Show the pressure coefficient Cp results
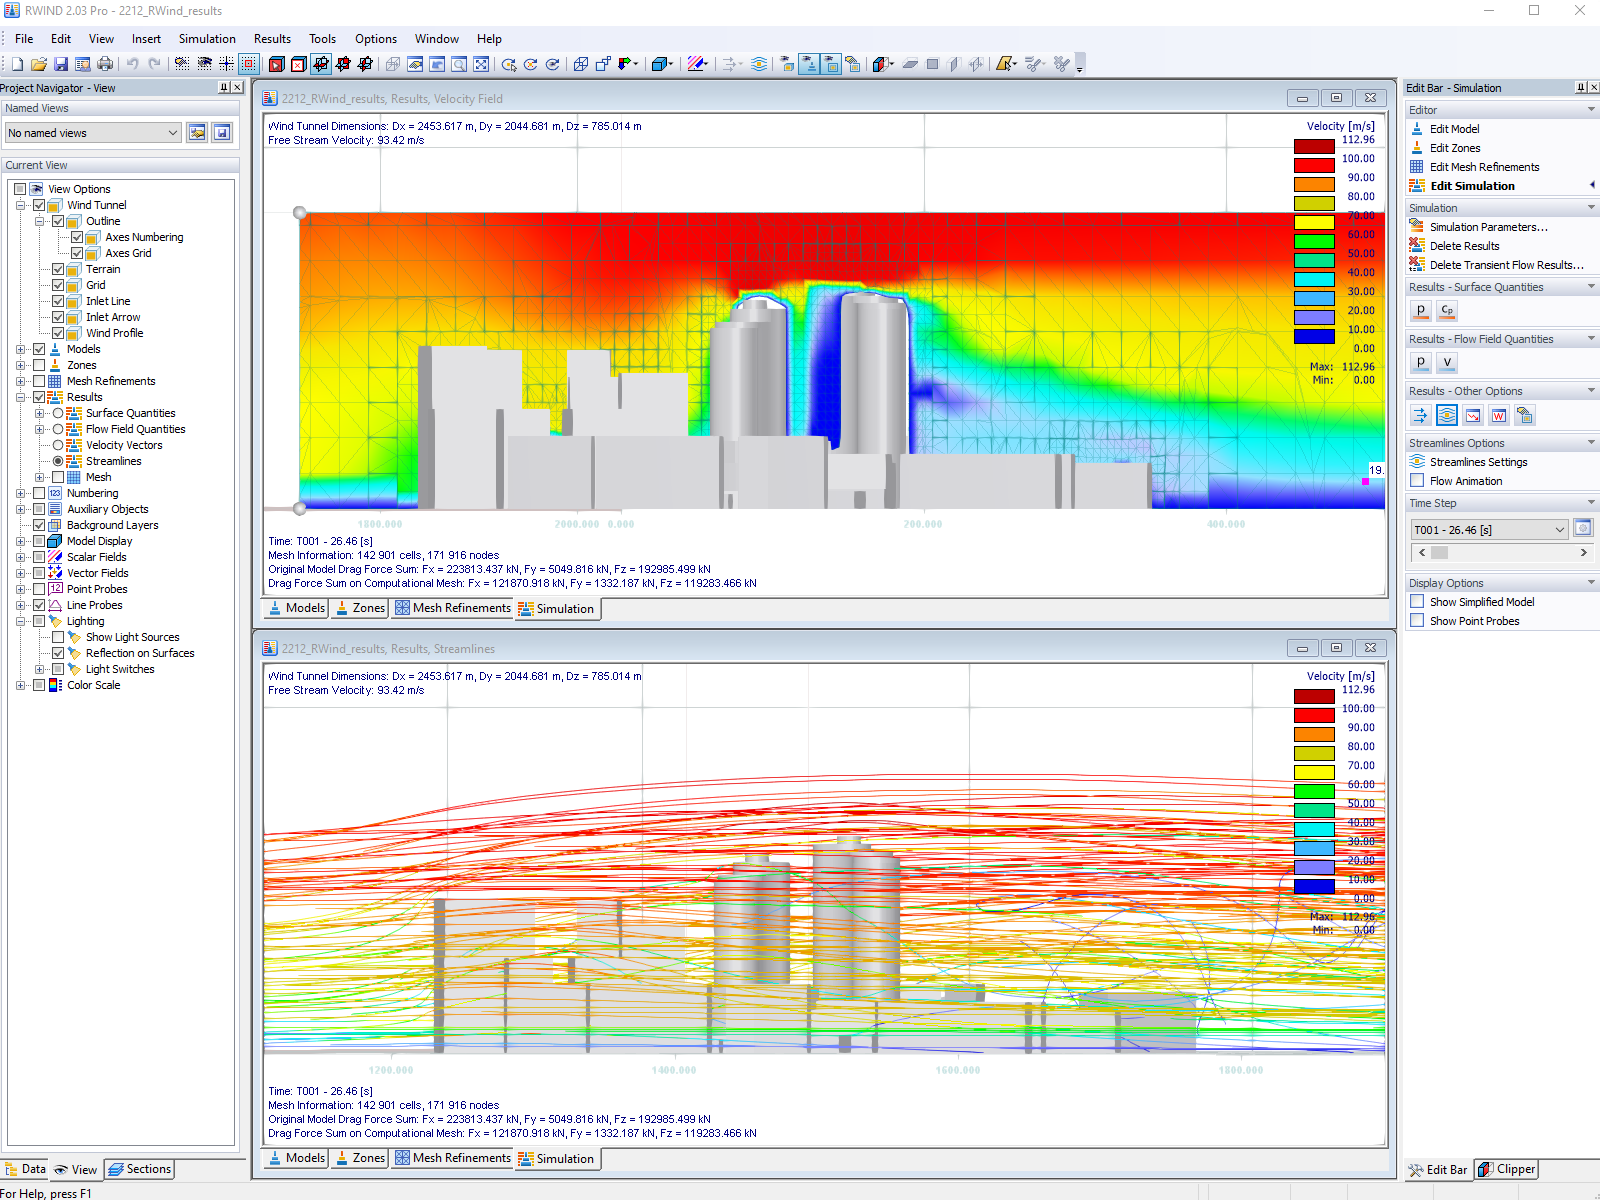Image resolution: width=1600 pixels, height=1200 pixels. click(x=1446, y=310)
